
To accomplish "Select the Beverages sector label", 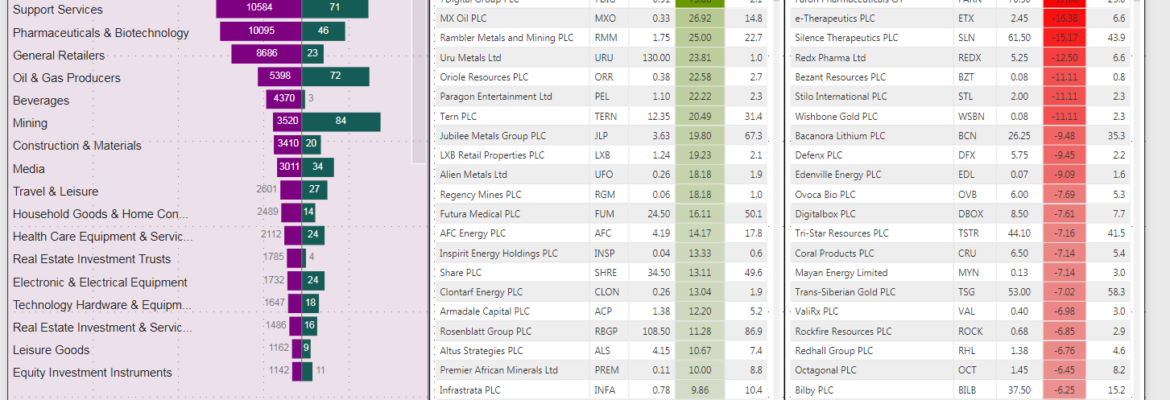I will pos(41,100).
